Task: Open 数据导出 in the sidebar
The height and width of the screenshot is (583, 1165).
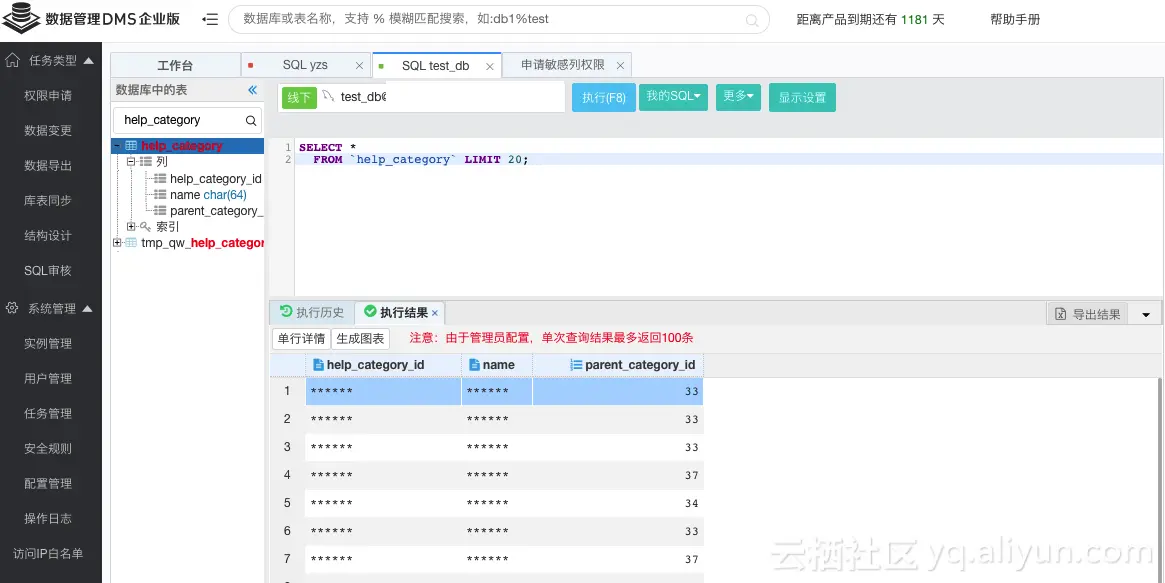Action: (48, 166)
